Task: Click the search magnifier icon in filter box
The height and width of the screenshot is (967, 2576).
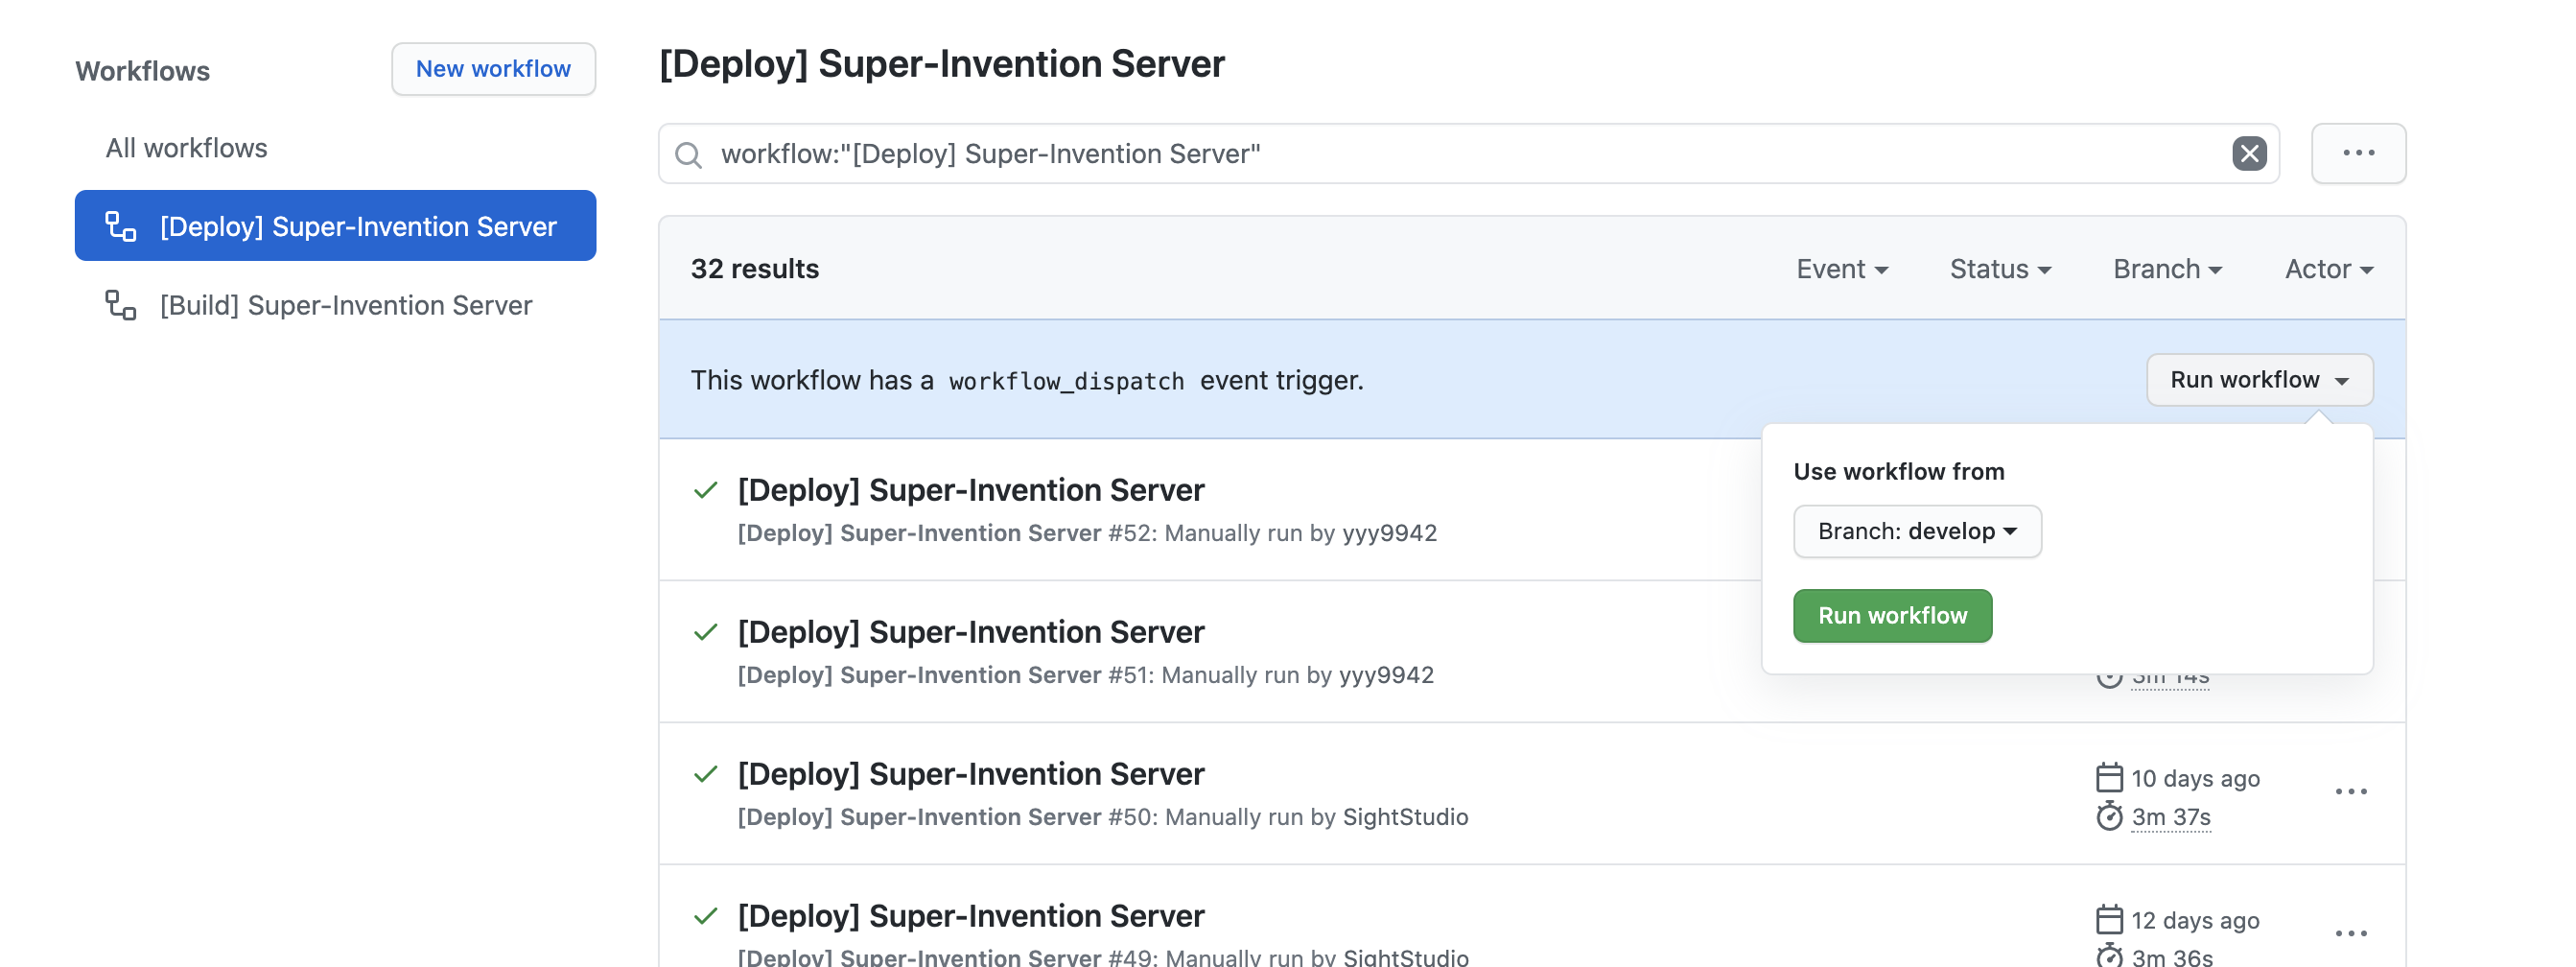Action: point(688,154)
